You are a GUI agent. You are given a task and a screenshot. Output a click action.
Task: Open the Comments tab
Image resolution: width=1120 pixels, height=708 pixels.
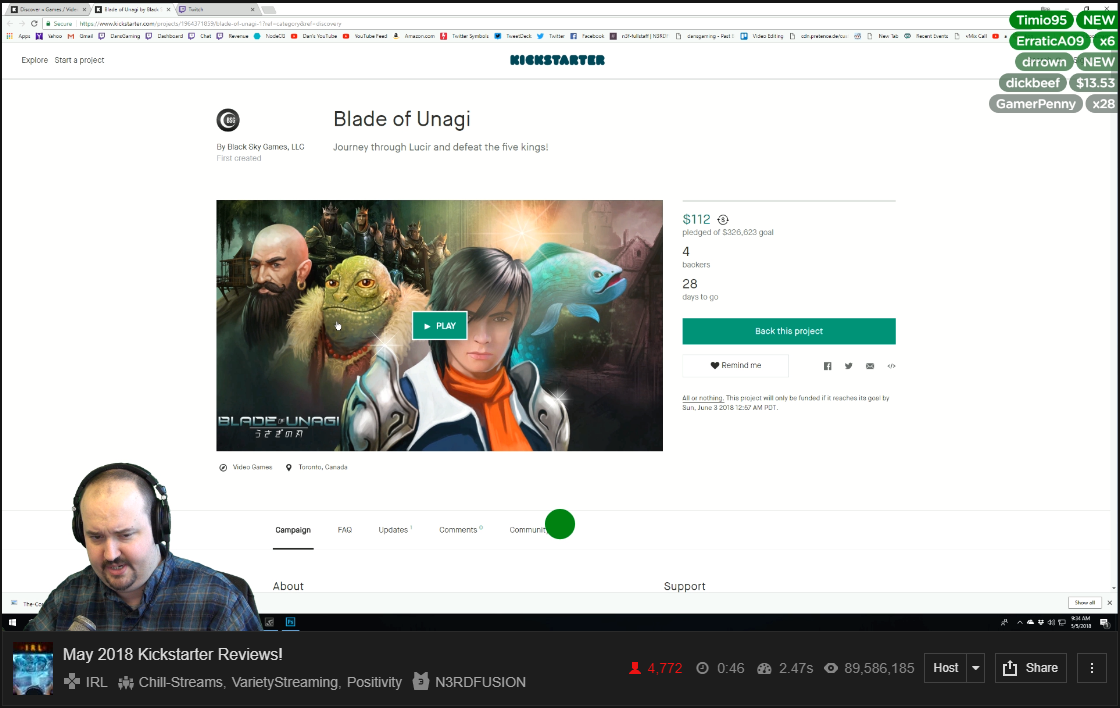tap(458, 530)
